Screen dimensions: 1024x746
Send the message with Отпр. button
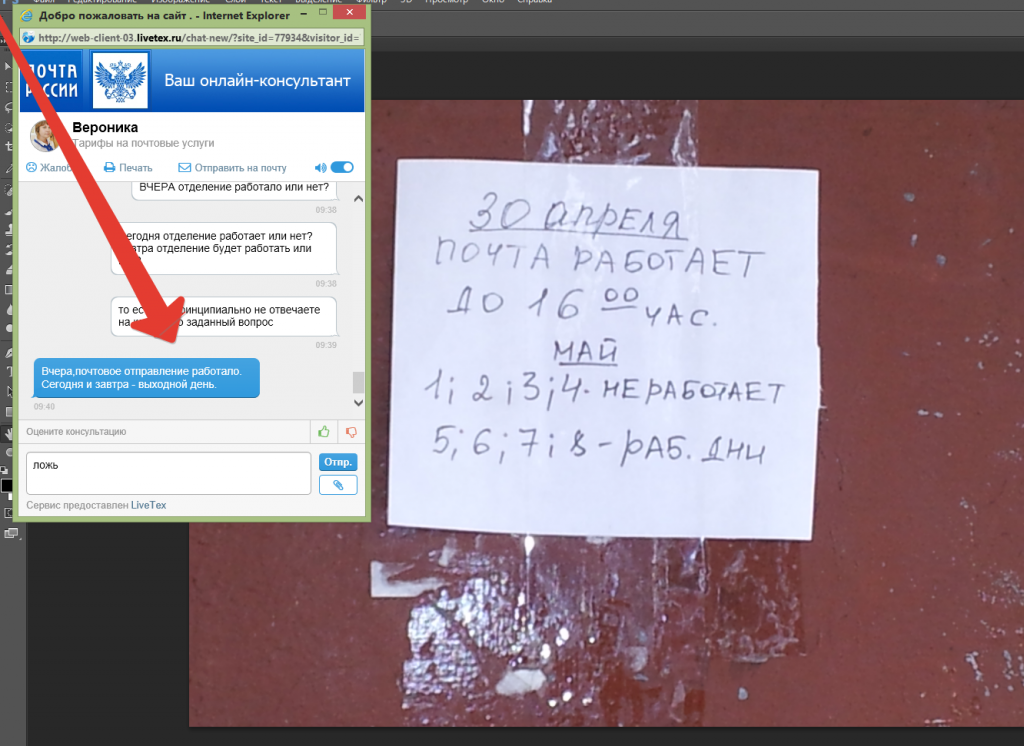coord(338,462)
